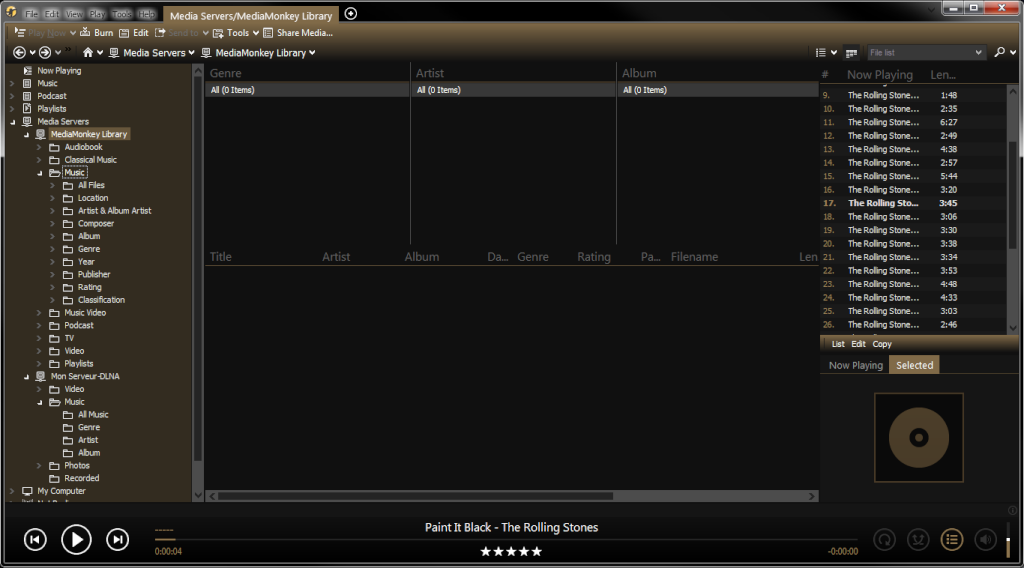Toggle shuffle mode
Image resolution: width=1024 pixels, height=568 pixels.
[918, 539]
